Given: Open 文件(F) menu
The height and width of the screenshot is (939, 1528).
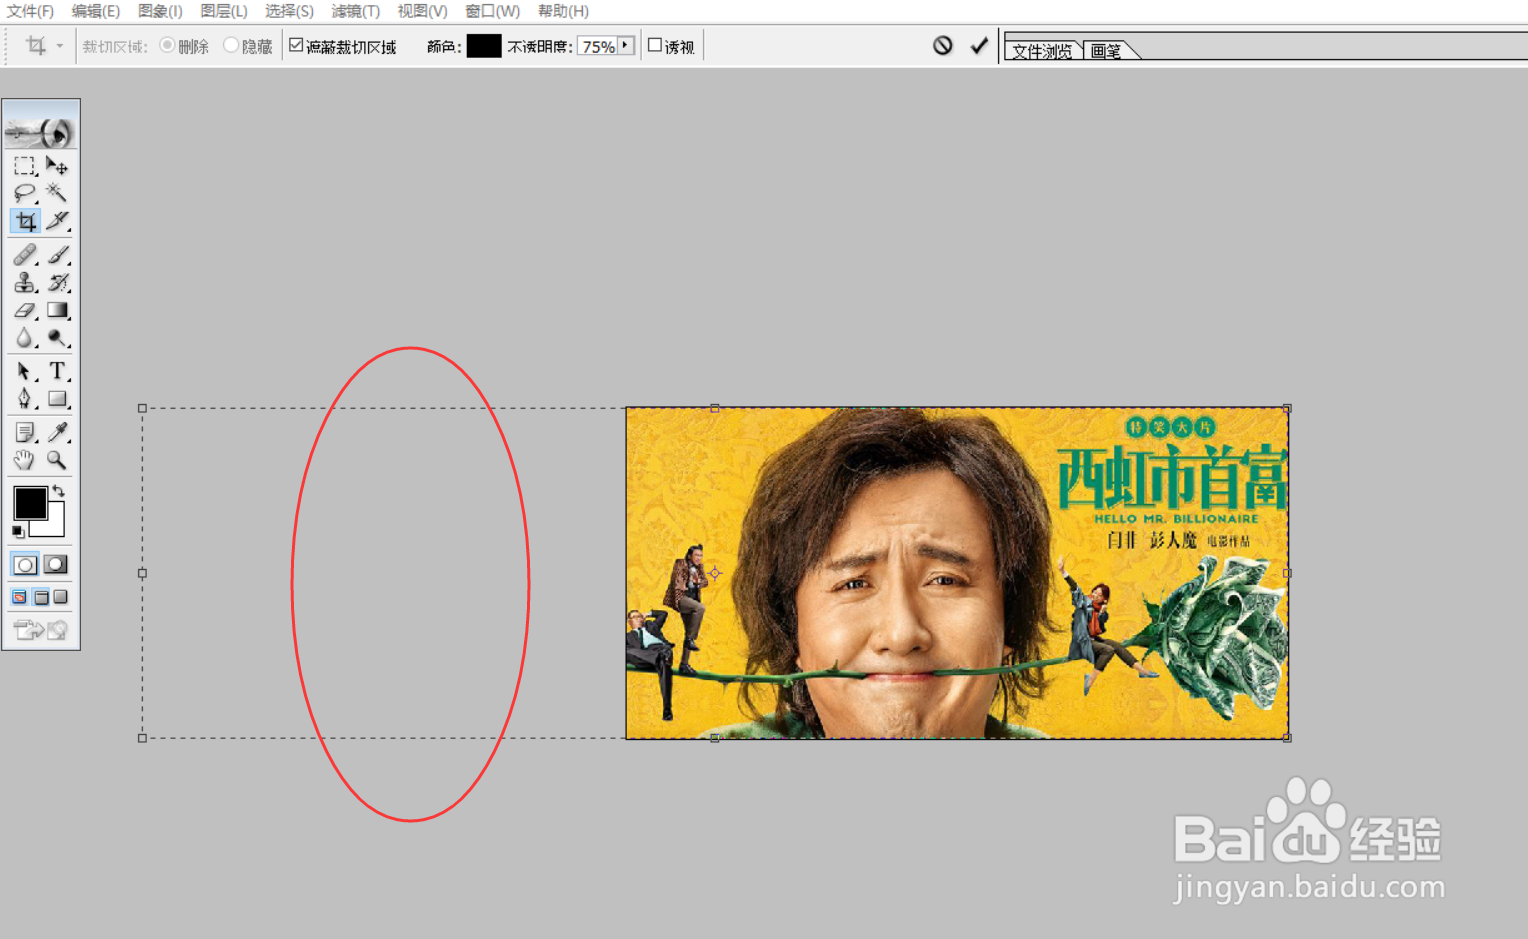Looking at the screenshot, I should click(30, 11).
